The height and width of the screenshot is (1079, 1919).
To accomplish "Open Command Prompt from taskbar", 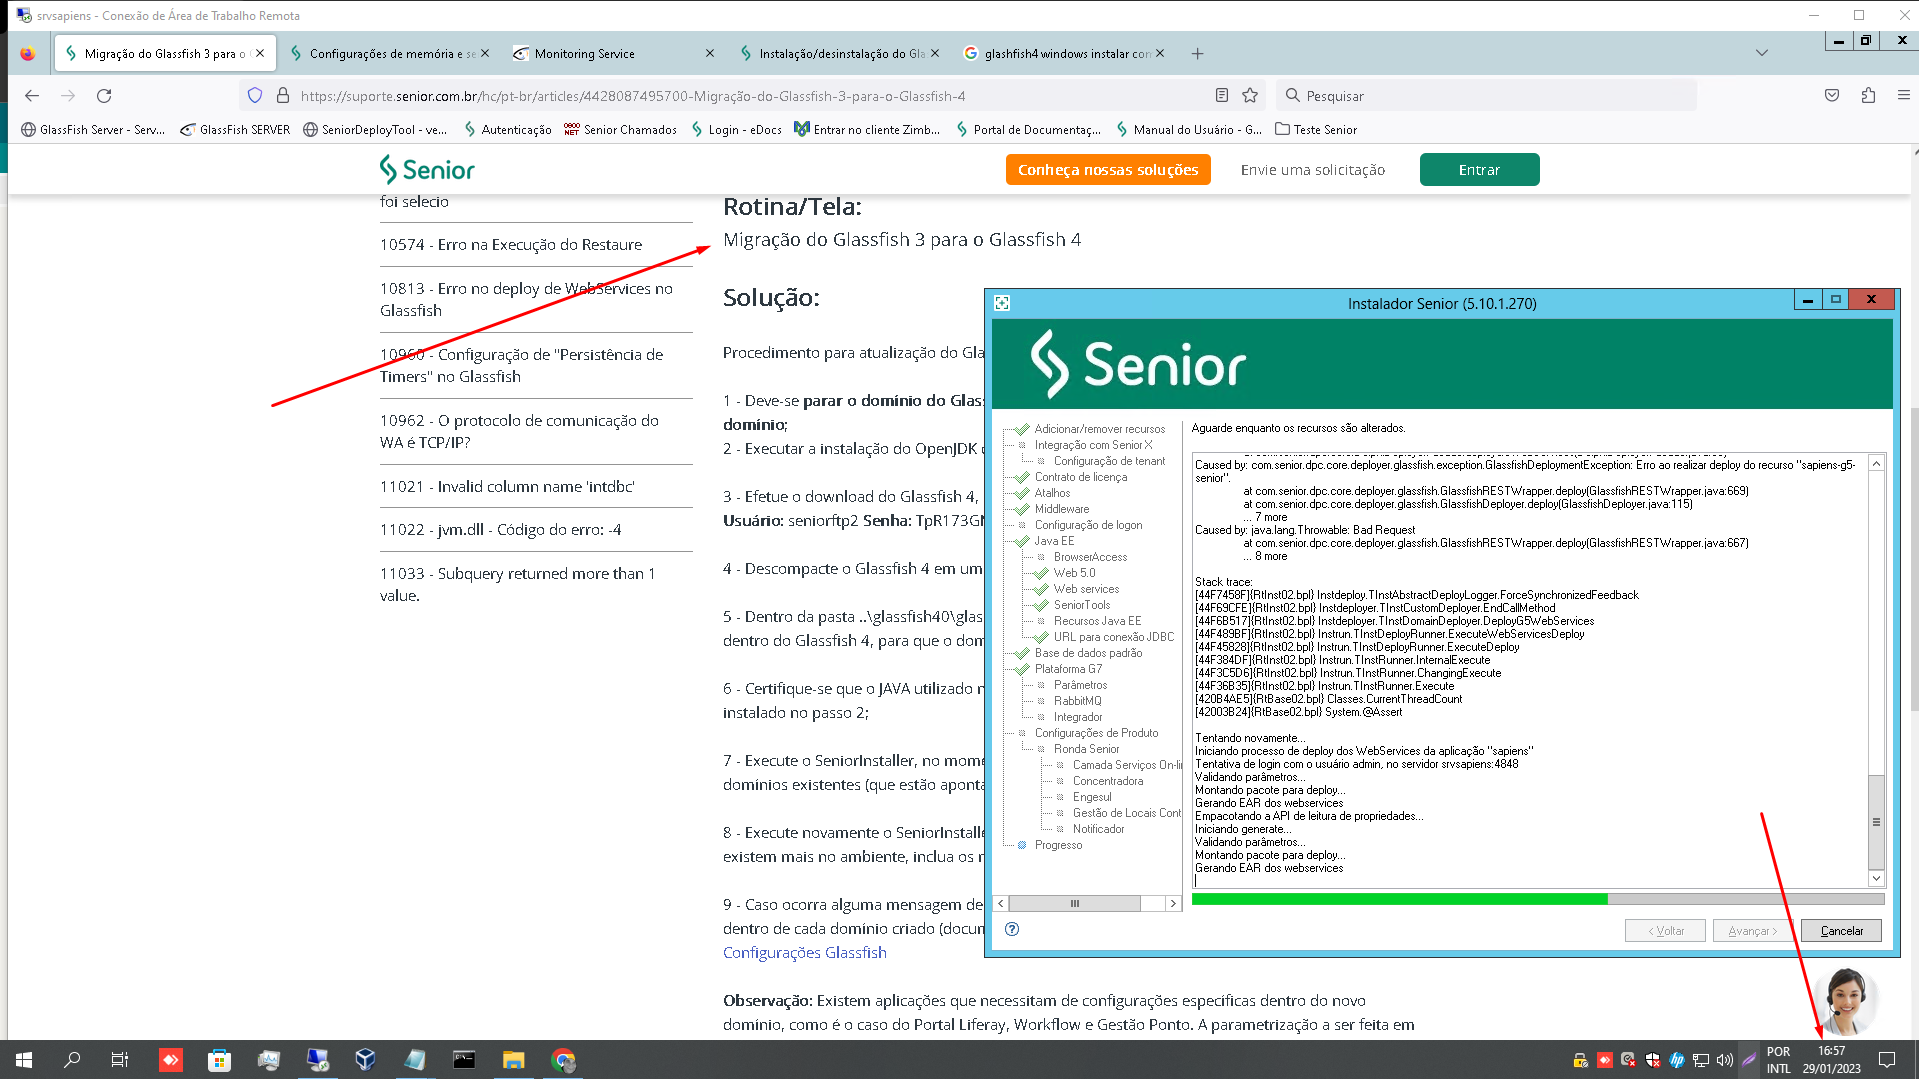I will (464, 1060).
